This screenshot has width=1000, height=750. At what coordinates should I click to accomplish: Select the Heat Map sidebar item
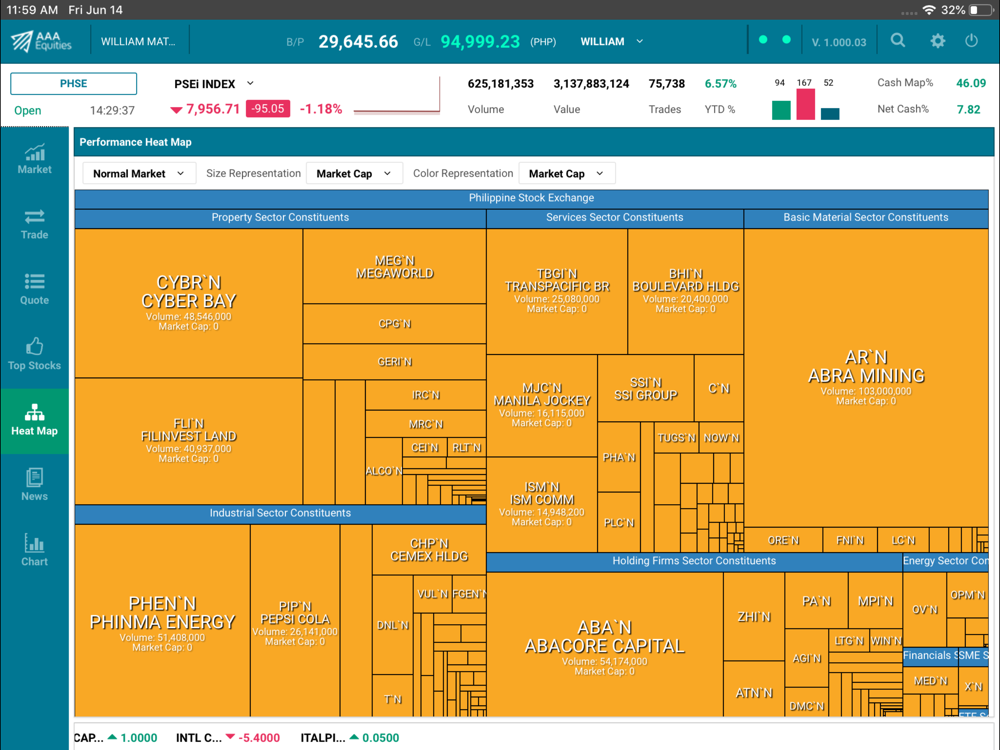(x=34, y=421)
